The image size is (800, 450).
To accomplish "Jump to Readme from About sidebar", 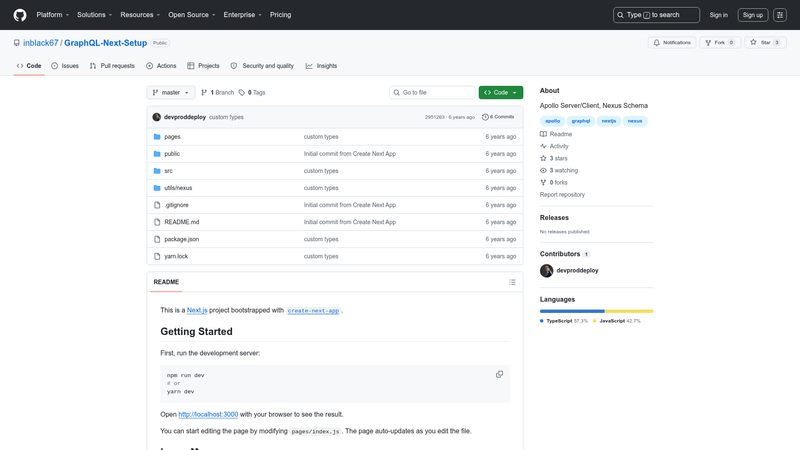I will pyautogui.click(x=556, y=134).
